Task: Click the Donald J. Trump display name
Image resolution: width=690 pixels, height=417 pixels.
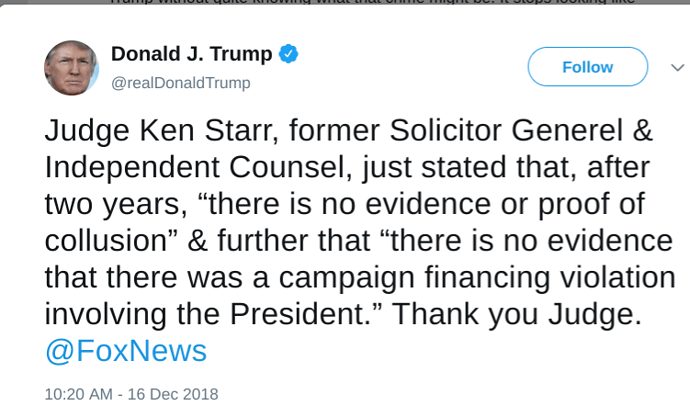Action: [190, 54]
